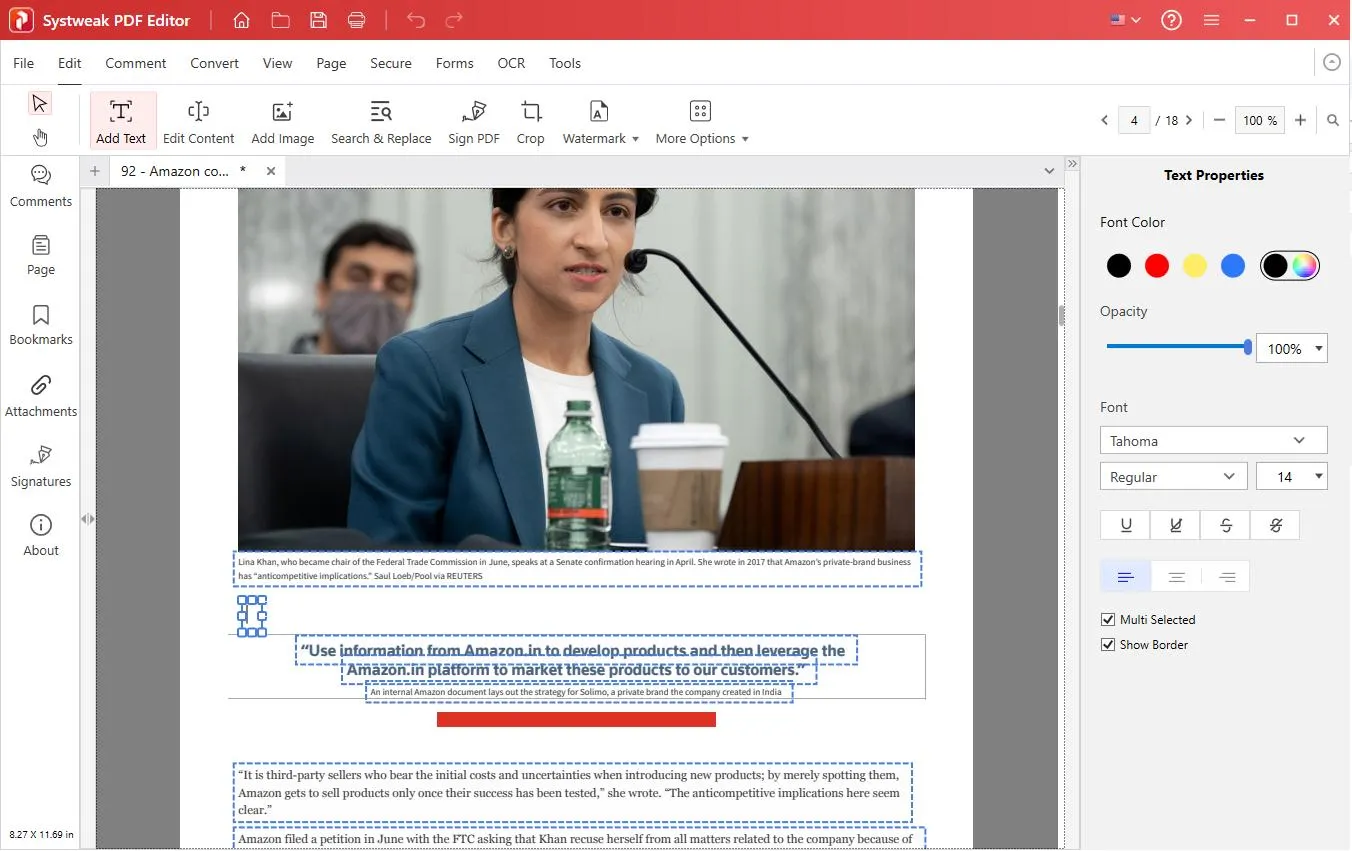Toggle the Show Border checkbox
The image size is (1352, 851).
(1108, 645)
